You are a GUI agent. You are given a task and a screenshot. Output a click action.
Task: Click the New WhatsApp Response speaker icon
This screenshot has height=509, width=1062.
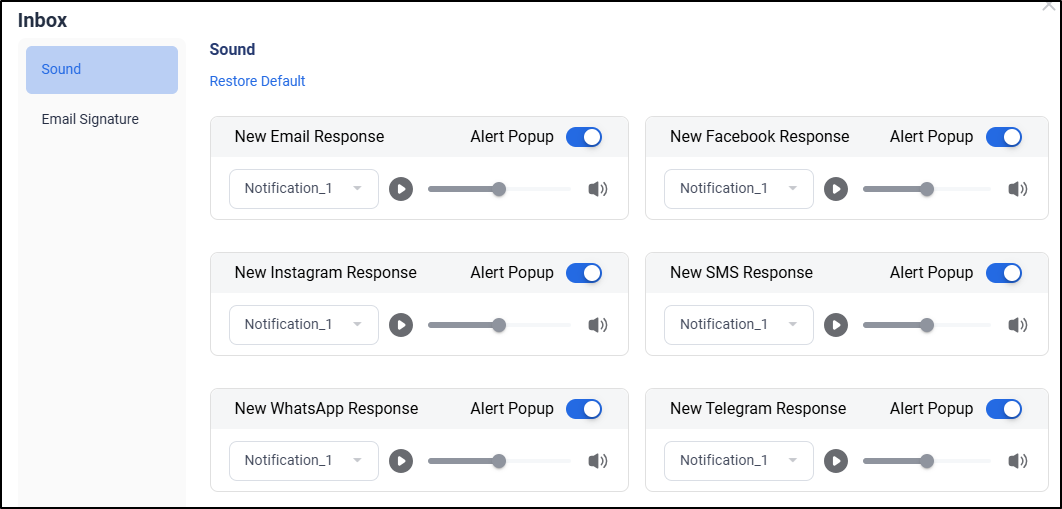[x=598, y=461]
